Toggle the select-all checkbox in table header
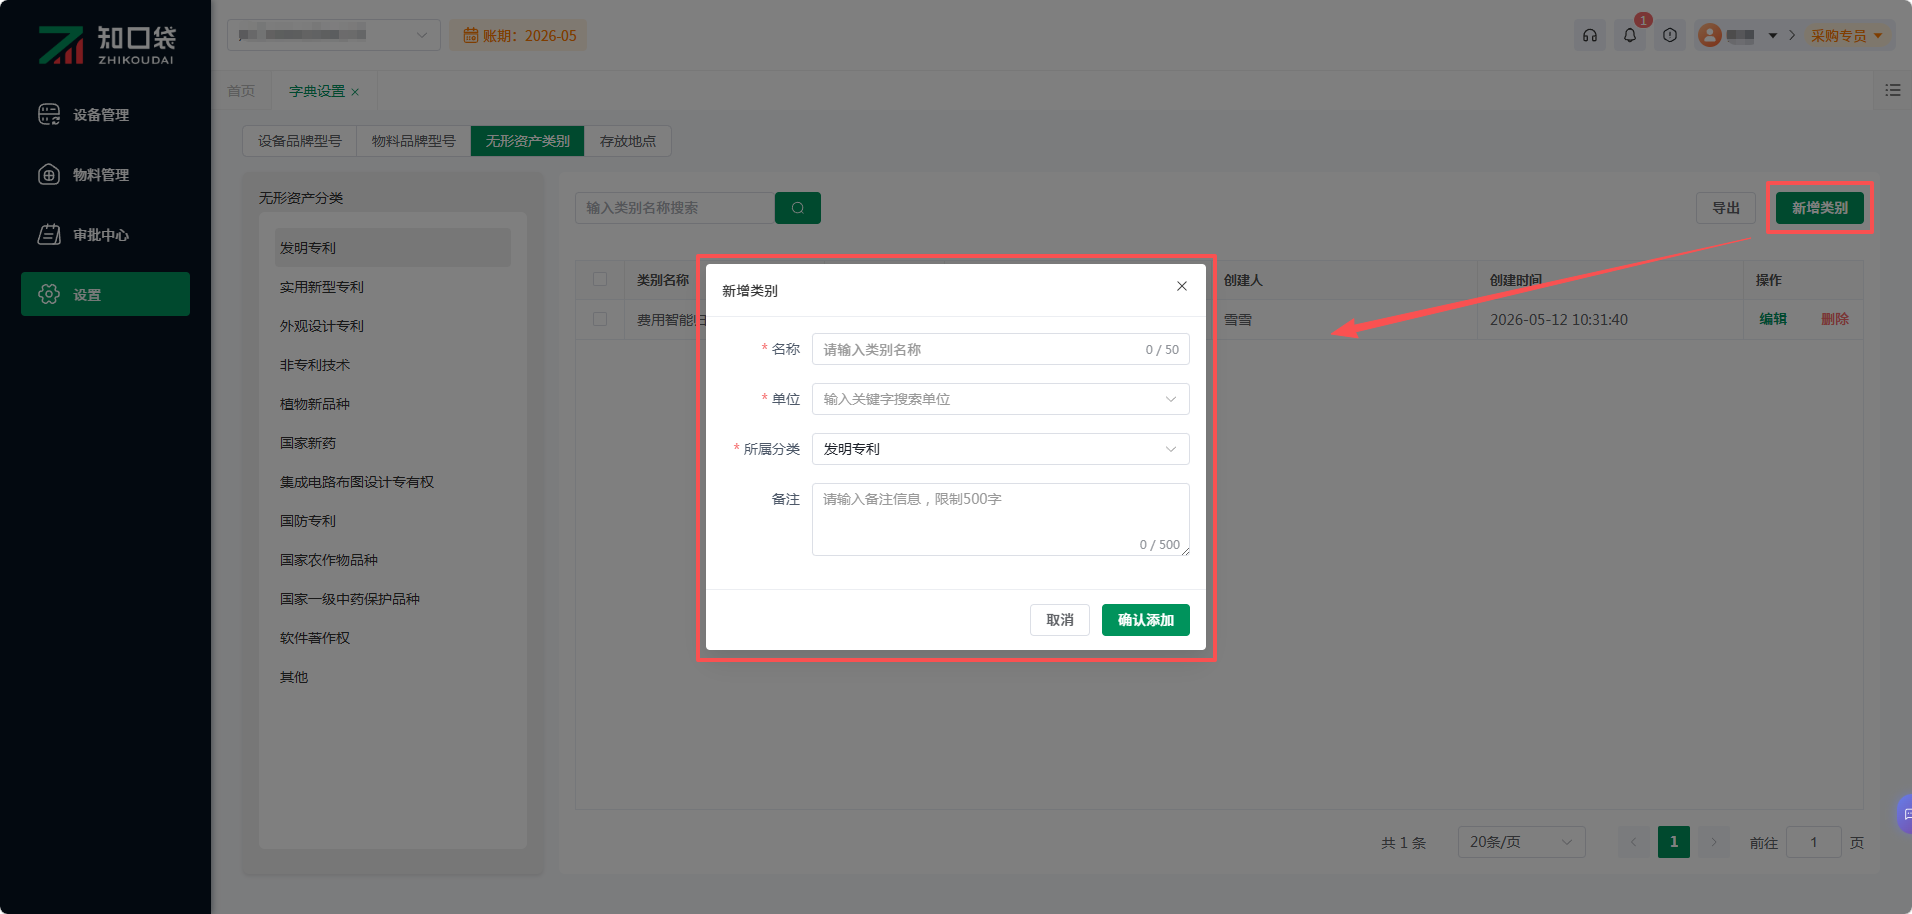The height and width of the screenshot is (914, 1912). click(600, 279)
